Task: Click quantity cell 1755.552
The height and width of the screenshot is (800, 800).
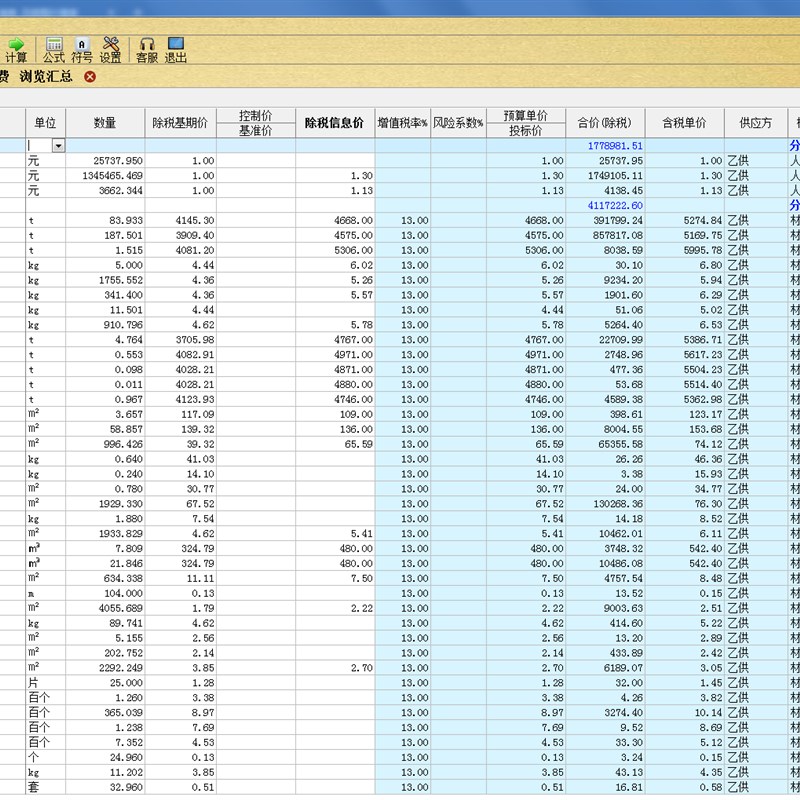Action: pos(105,280)
